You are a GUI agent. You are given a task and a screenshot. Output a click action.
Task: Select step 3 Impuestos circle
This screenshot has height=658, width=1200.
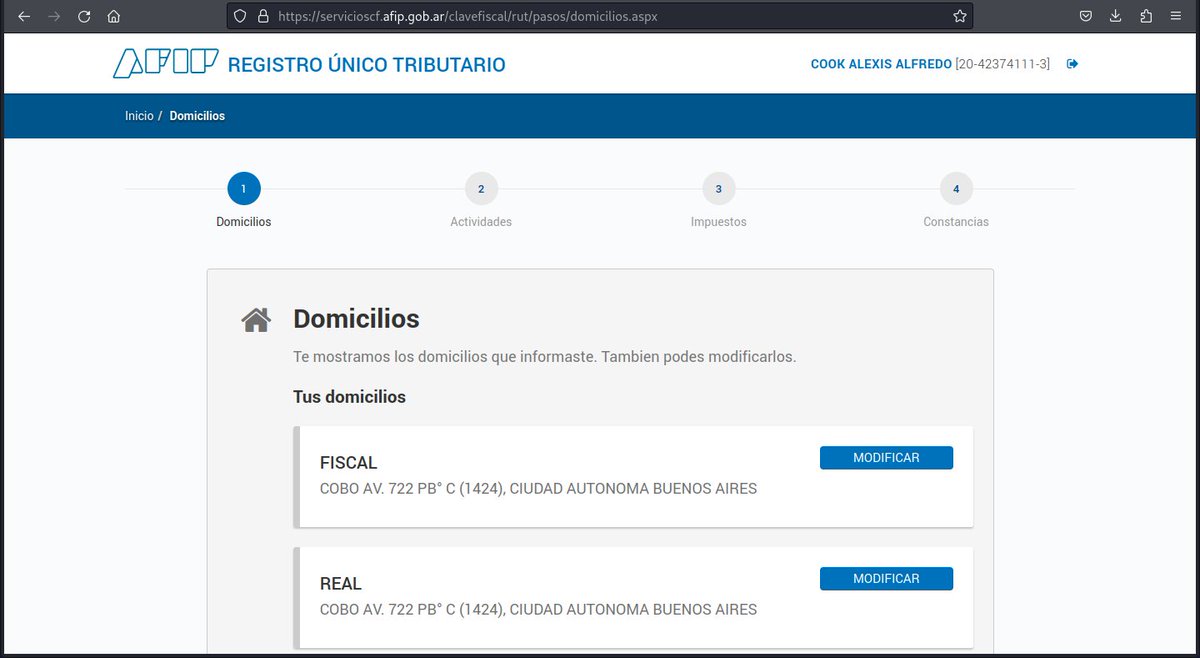tap(719, 188)
